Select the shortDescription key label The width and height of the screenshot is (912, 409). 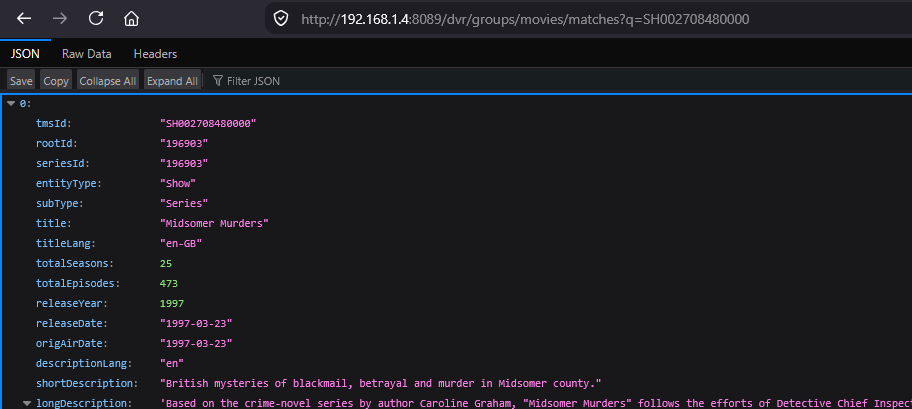click(87, 383)
